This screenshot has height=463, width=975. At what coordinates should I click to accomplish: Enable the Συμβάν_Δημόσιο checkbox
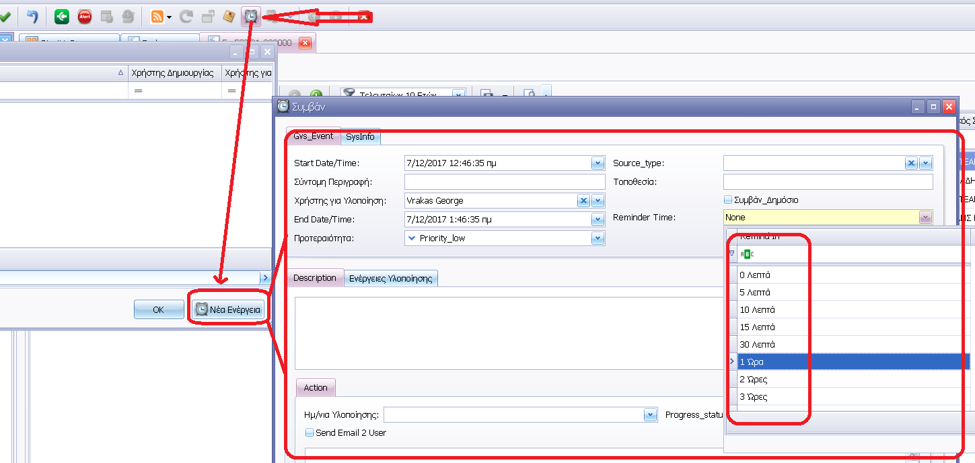(x=729, y=200)
